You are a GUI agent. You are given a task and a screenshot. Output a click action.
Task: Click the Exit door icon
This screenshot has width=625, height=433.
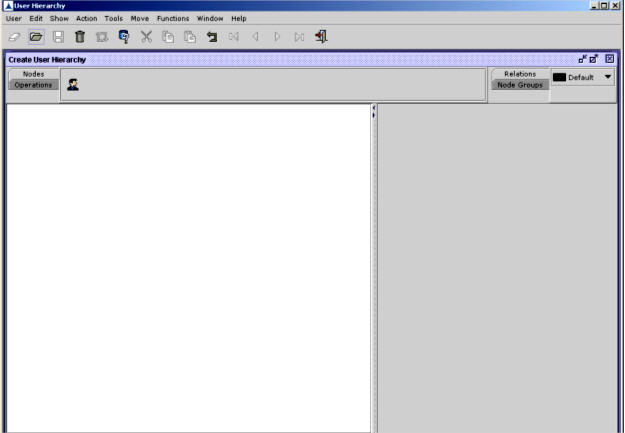coord(321,36)
